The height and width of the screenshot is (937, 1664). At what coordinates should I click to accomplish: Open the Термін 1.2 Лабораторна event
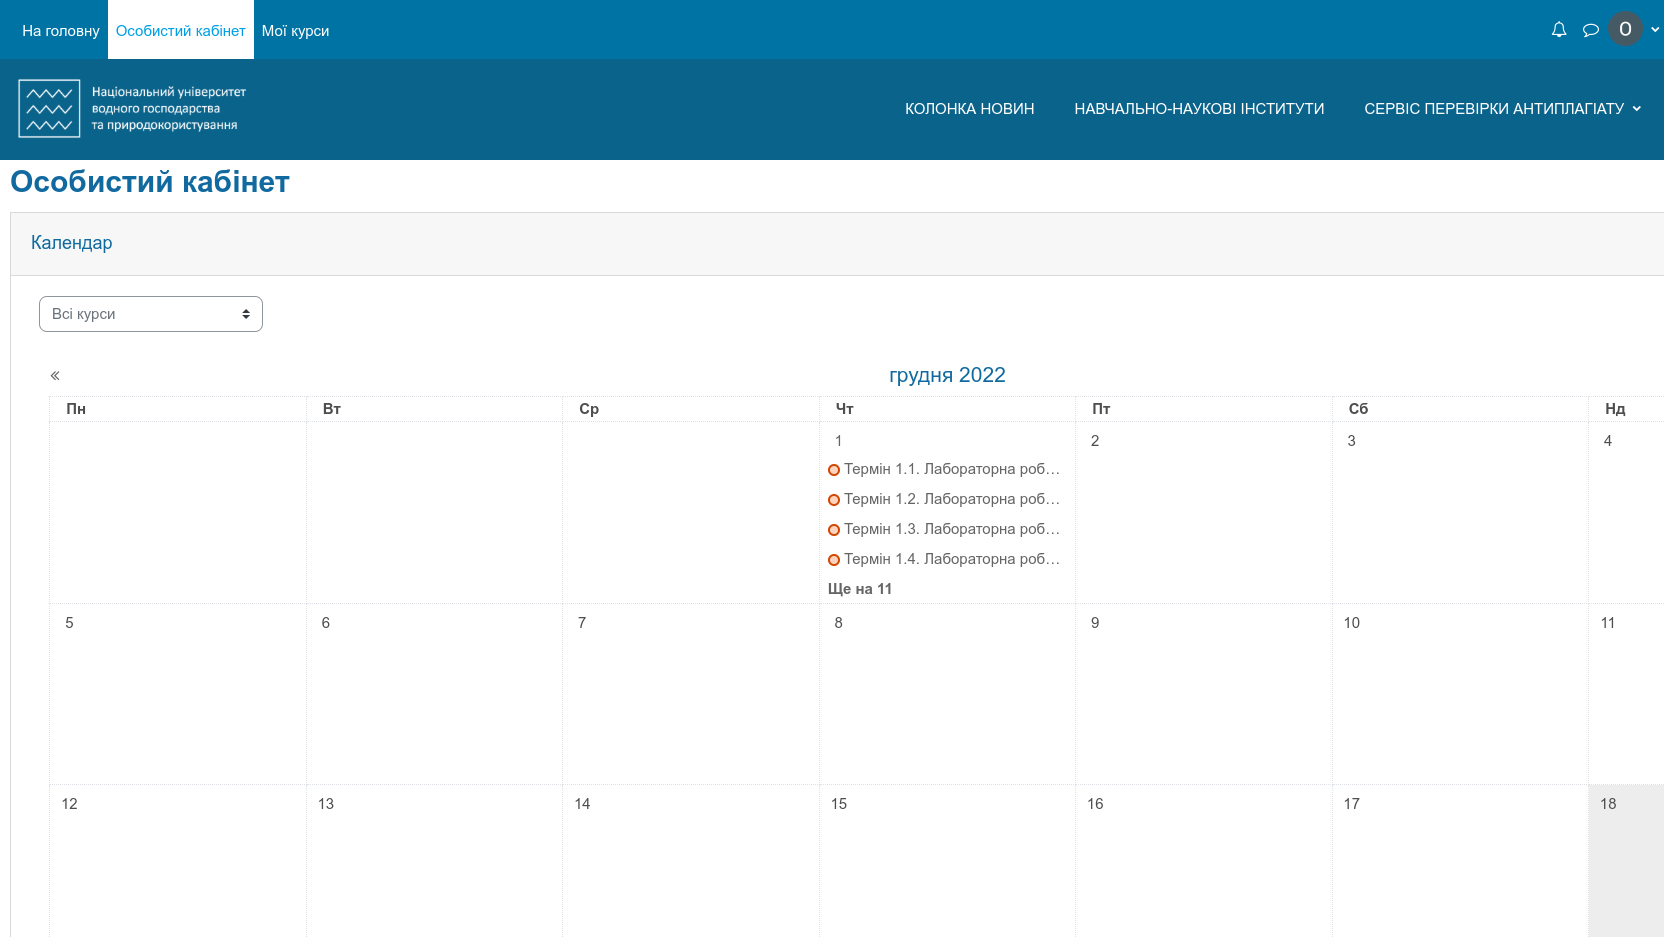click(x=951, y=499)
